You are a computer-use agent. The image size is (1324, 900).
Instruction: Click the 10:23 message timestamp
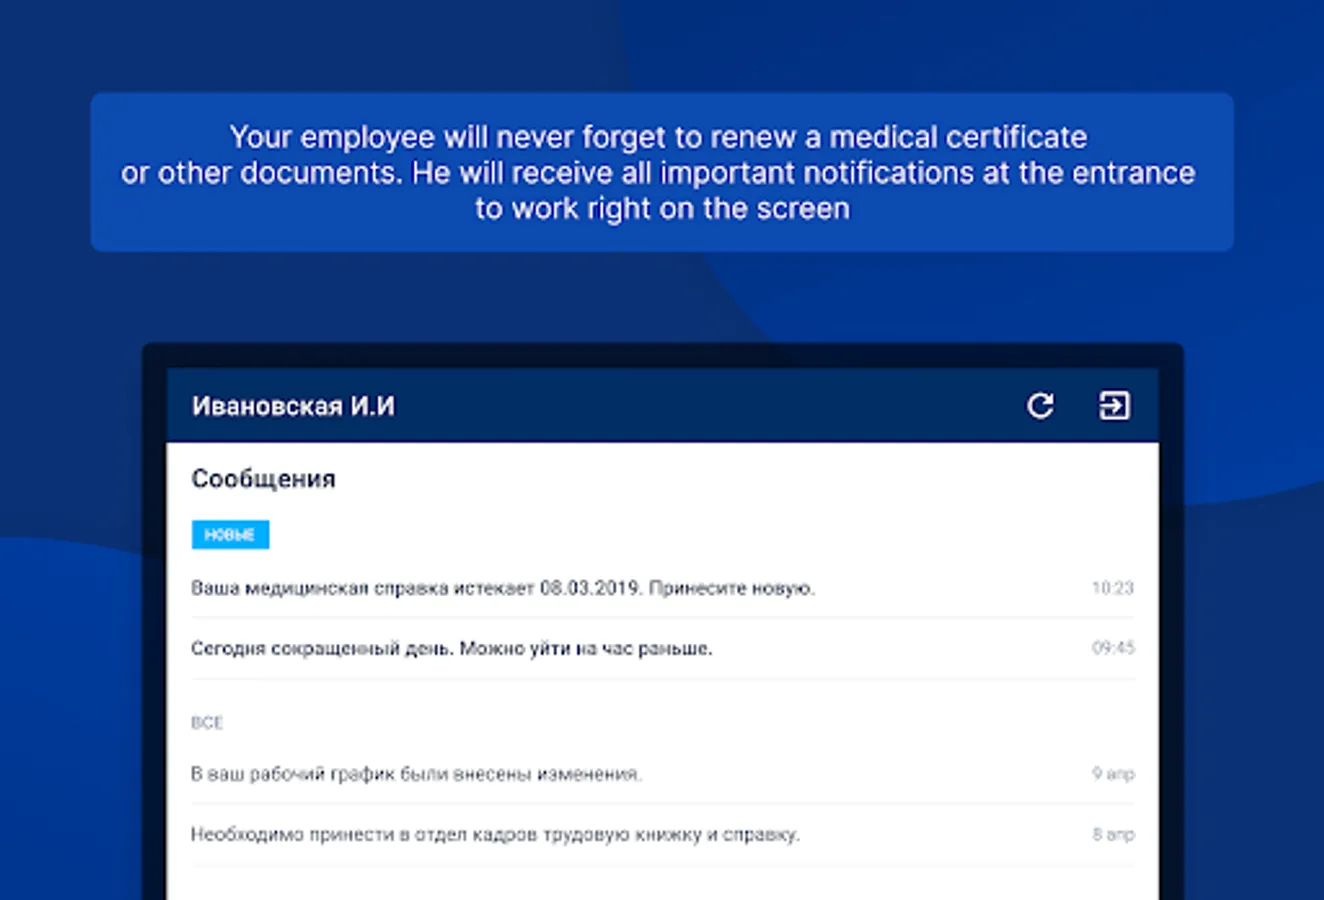[1113, 588]
